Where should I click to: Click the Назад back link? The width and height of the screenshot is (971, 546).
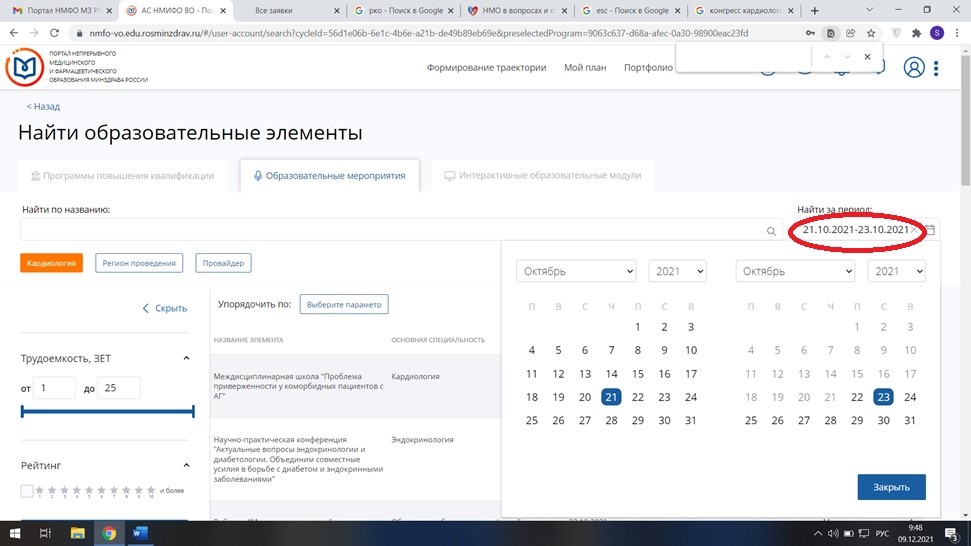point(43,106)
